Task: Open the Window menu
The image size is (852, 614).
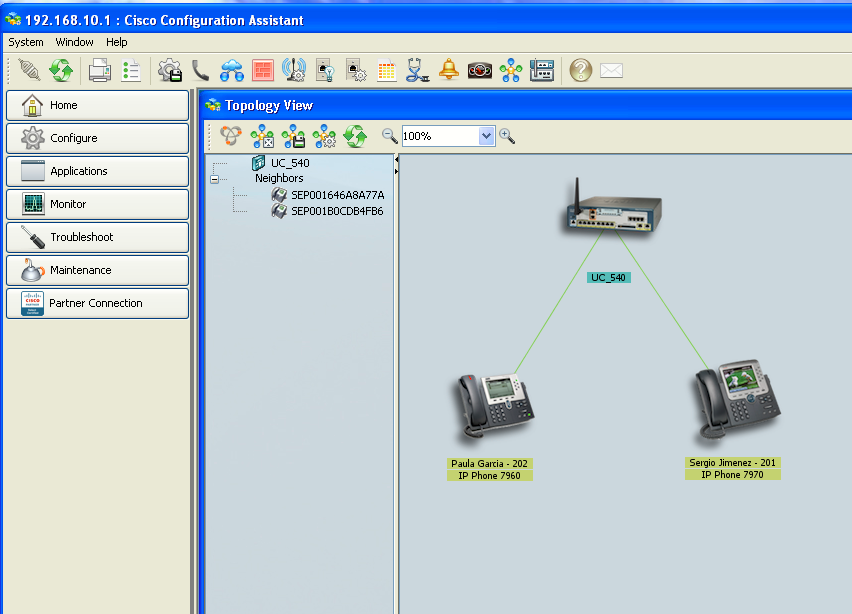Action: [74, 42]
